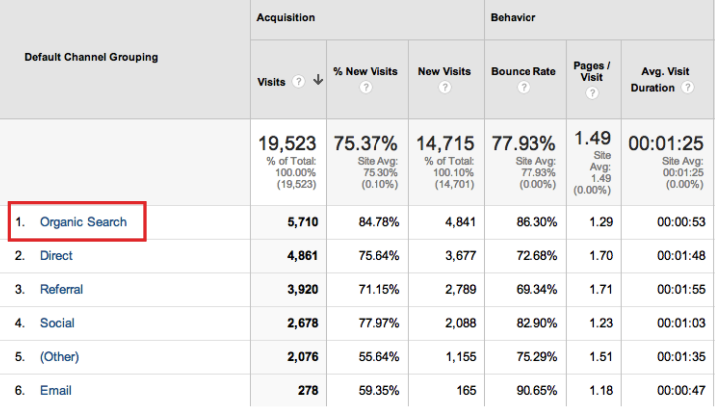715x409 pixels.
Task: Click (Other) visits value 2,076
Action: pyautogui.click(x=302, y=357)
